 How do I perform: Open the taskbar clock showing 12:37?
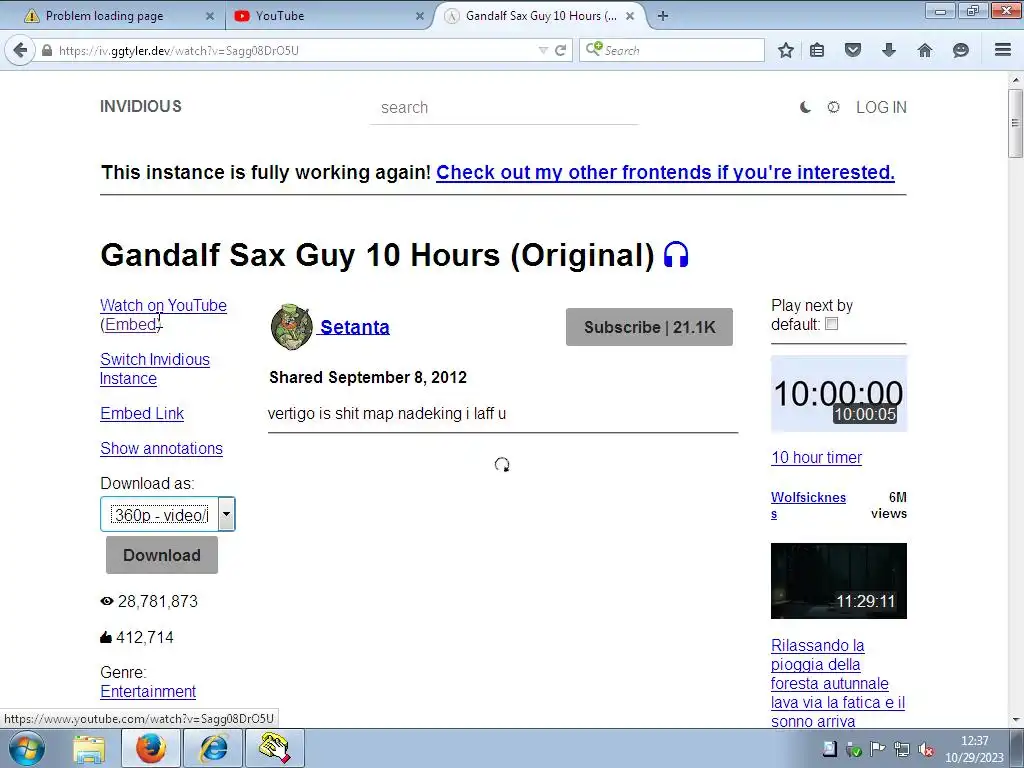974,749
